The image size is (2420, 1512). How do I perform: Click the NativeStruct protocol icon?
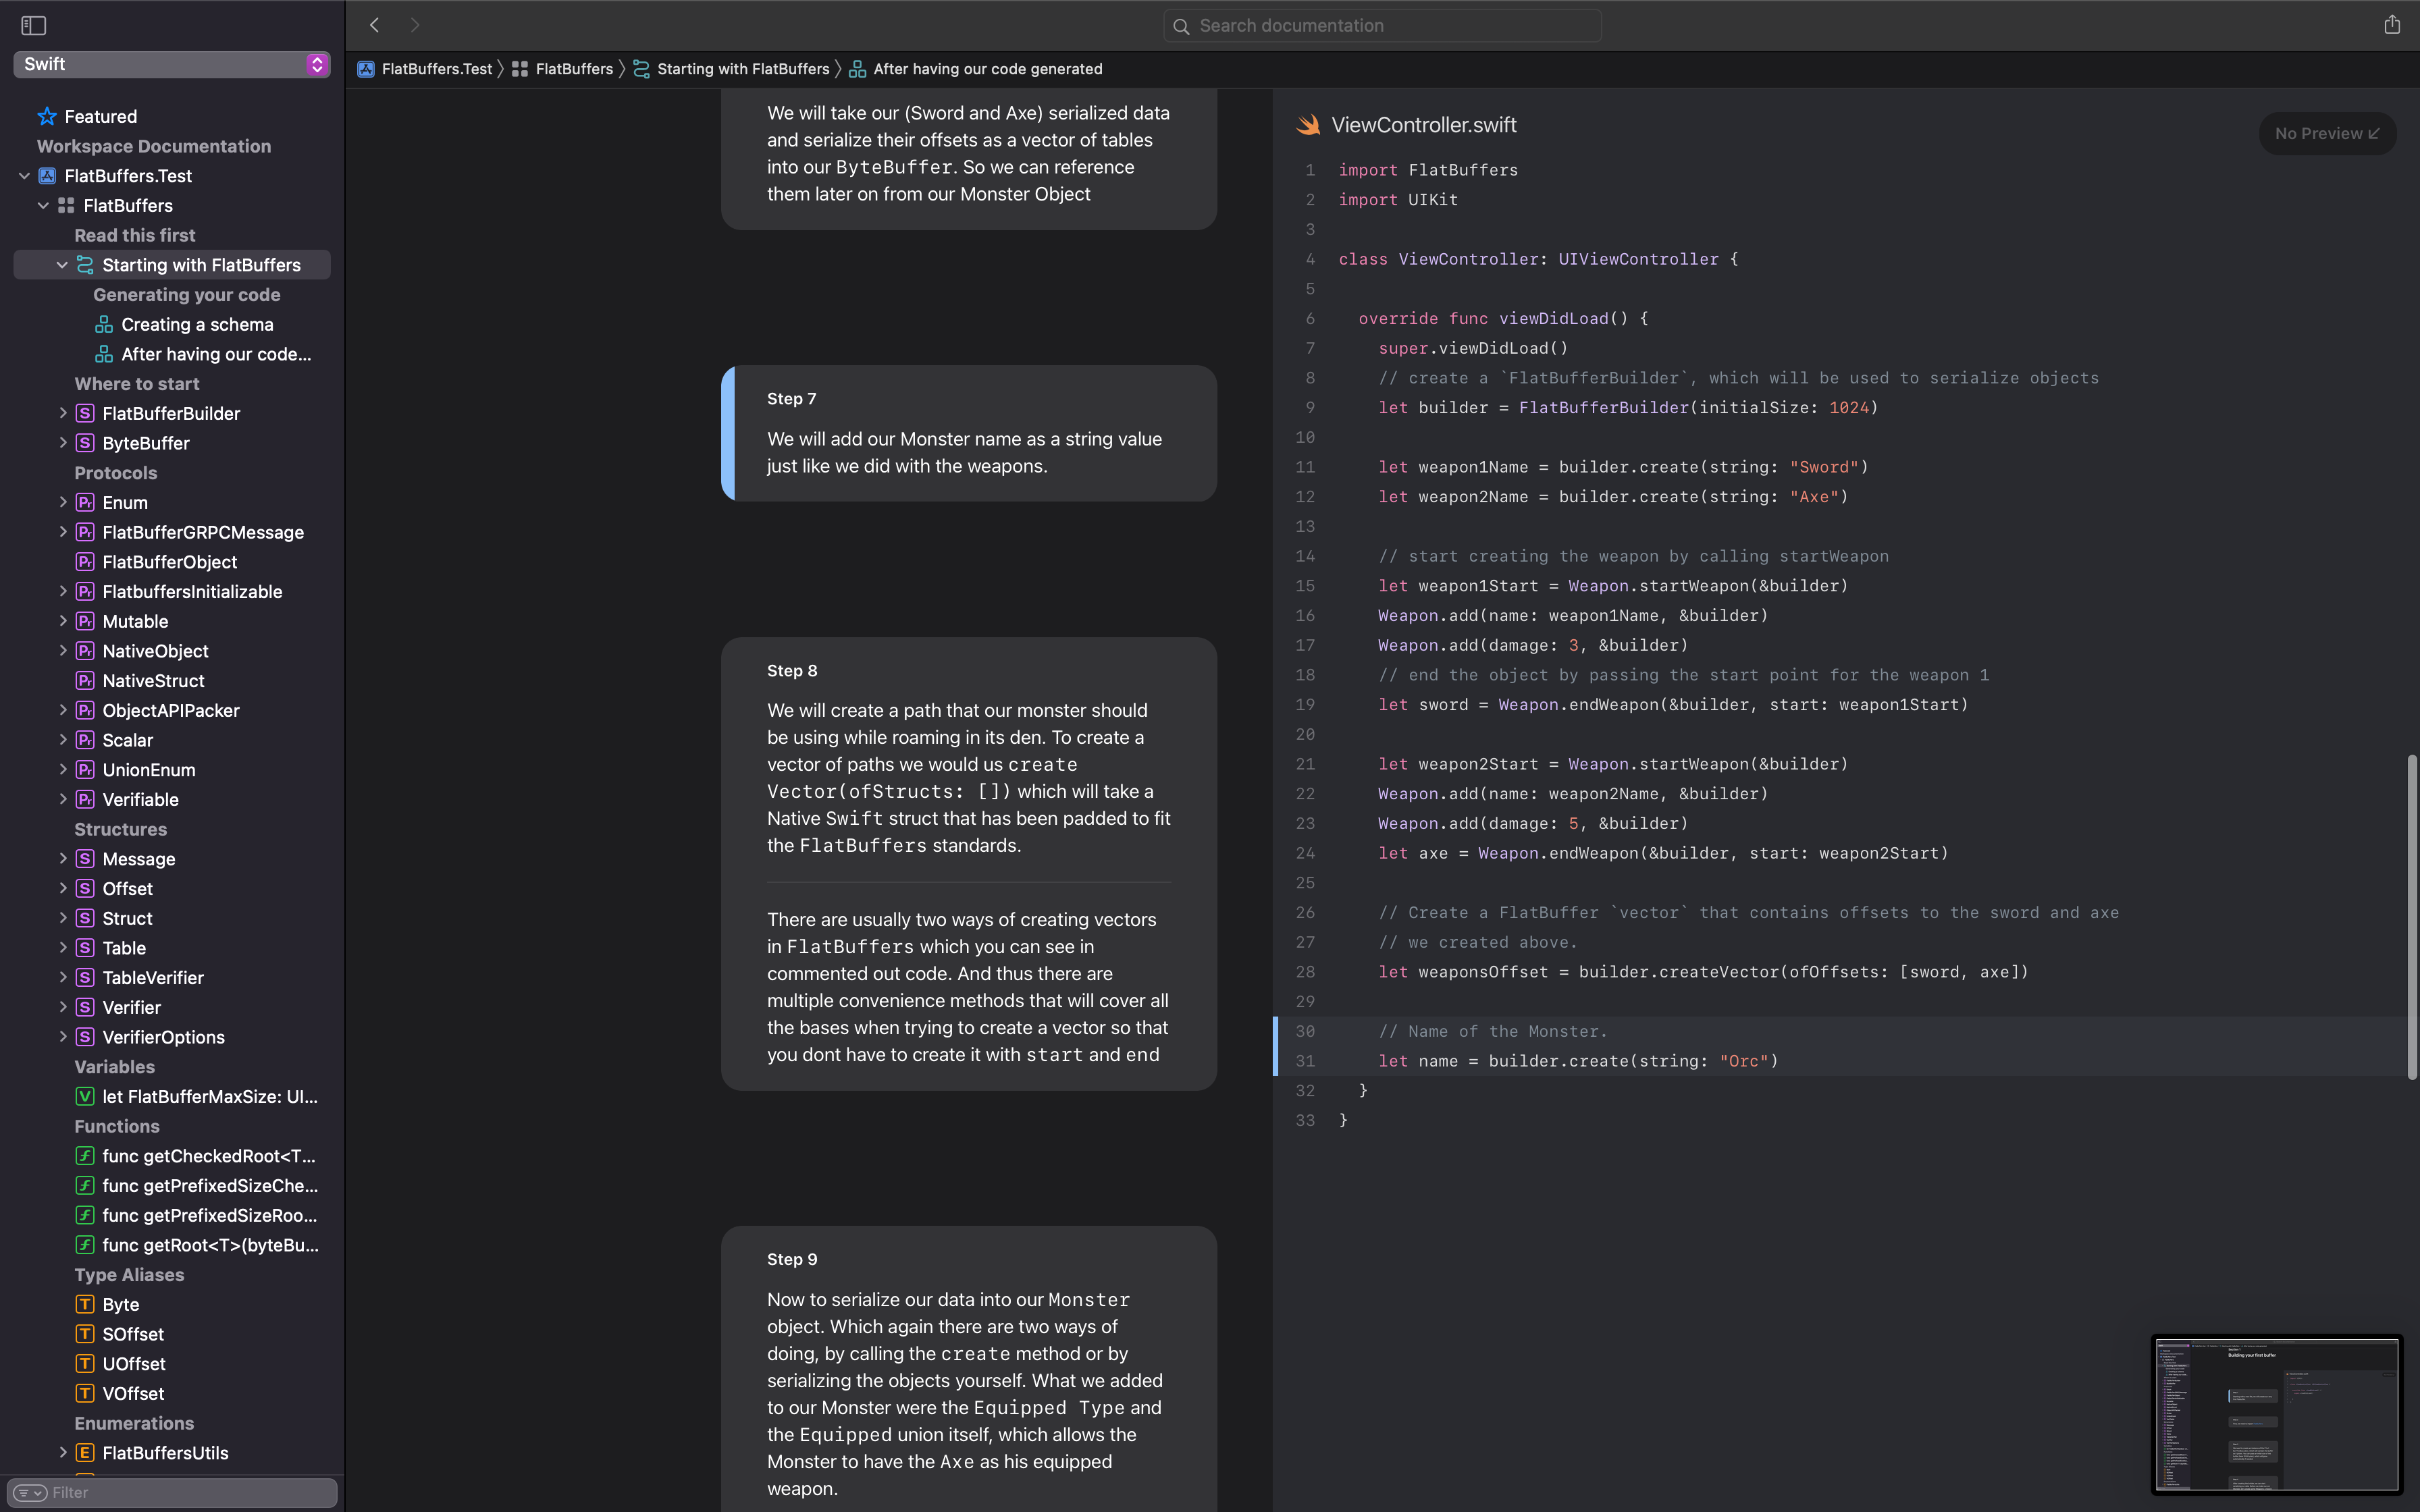(x=85, y=681)
